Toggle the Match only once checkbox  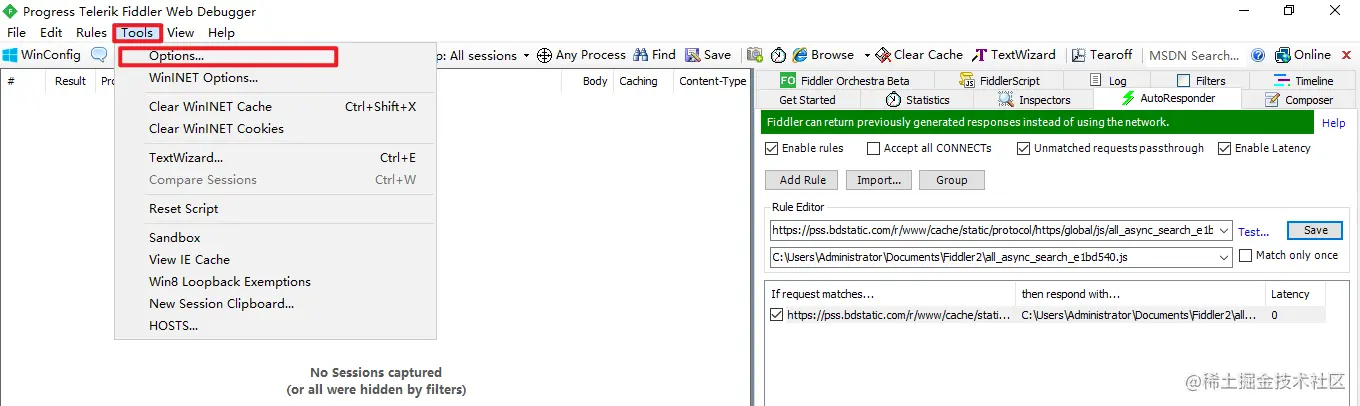1245,255
